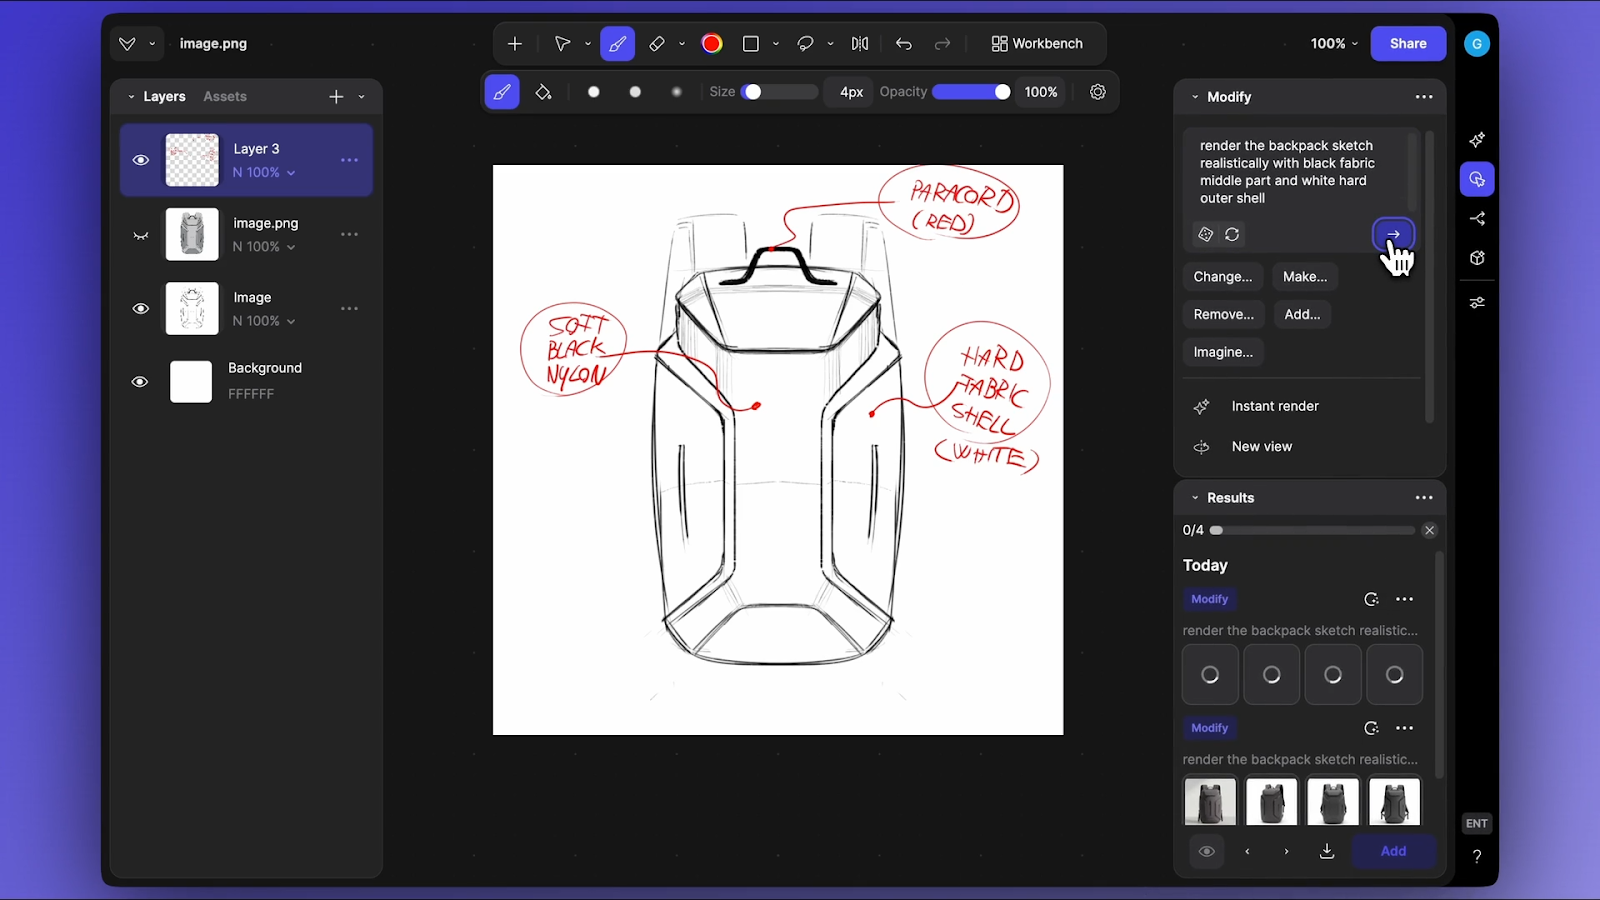
Task: Open the first finished backpack result thumbnail
Action: coord(1210,801)
